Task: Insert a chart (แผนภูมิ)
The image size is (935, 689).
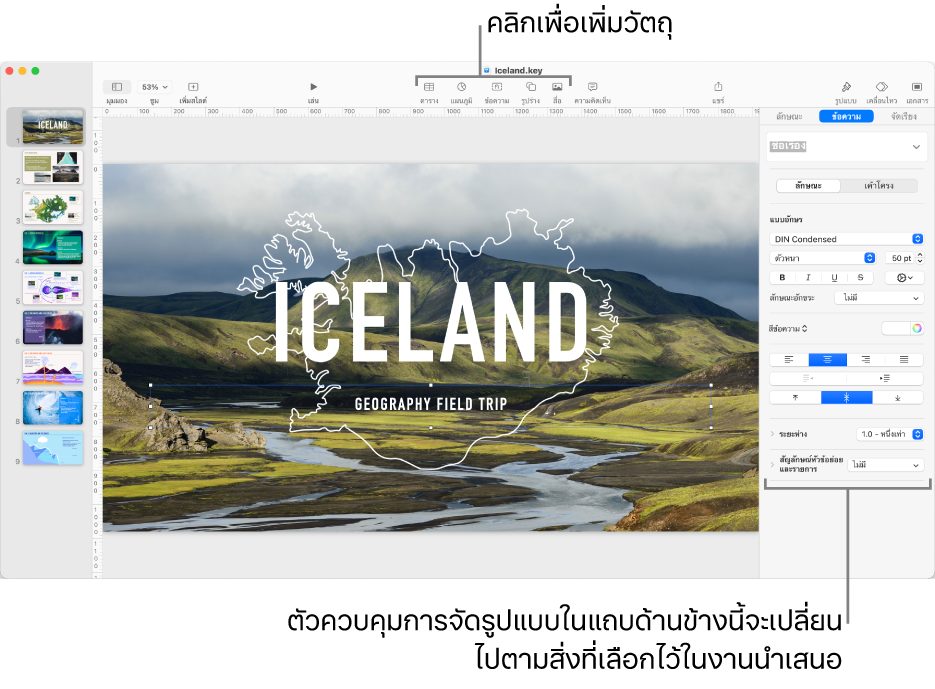Action: click(461, 87)
